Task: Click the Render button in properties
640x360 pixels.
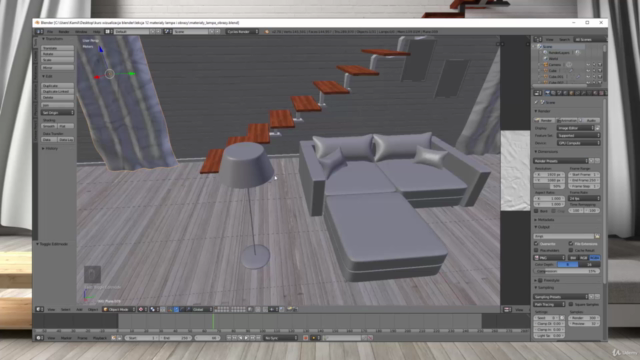Action: pyautogui.click(x=544, y=120)
